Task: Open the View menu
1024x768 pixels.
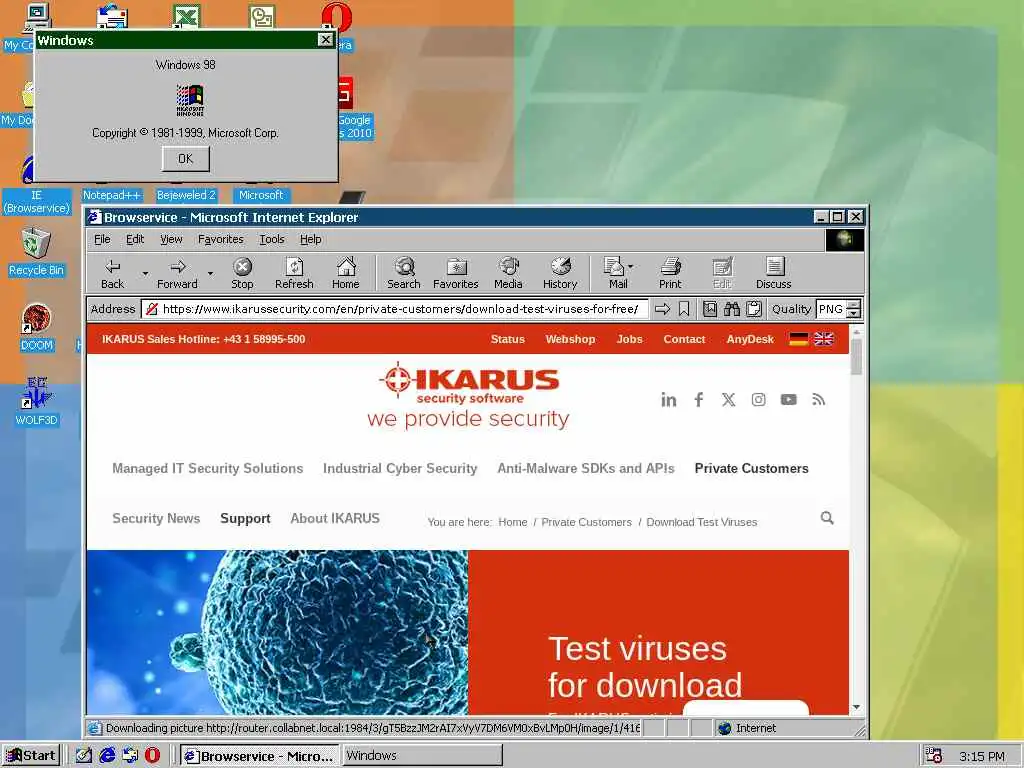Action: (171, 239)
